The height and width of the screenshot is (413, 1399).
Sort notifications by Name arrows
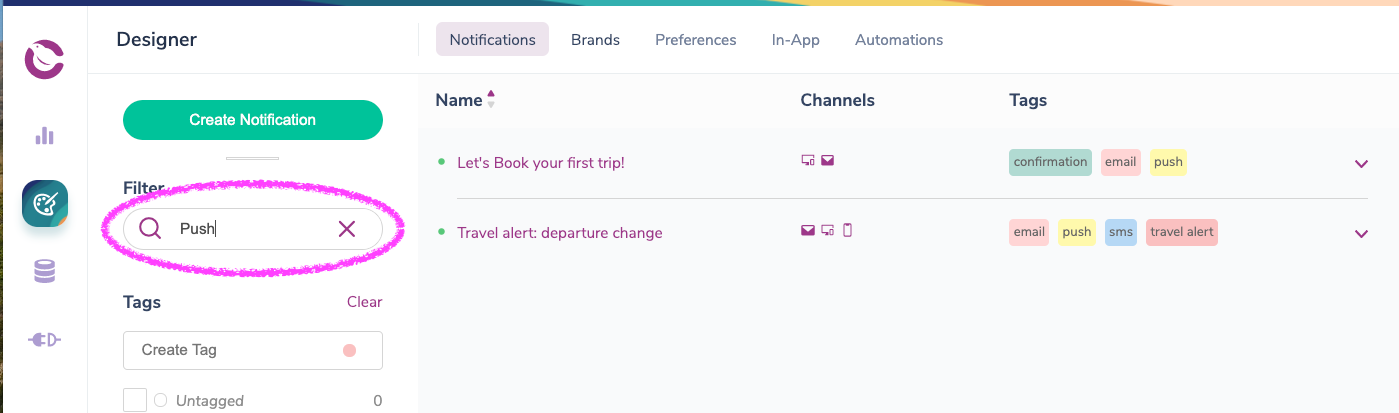491,100
